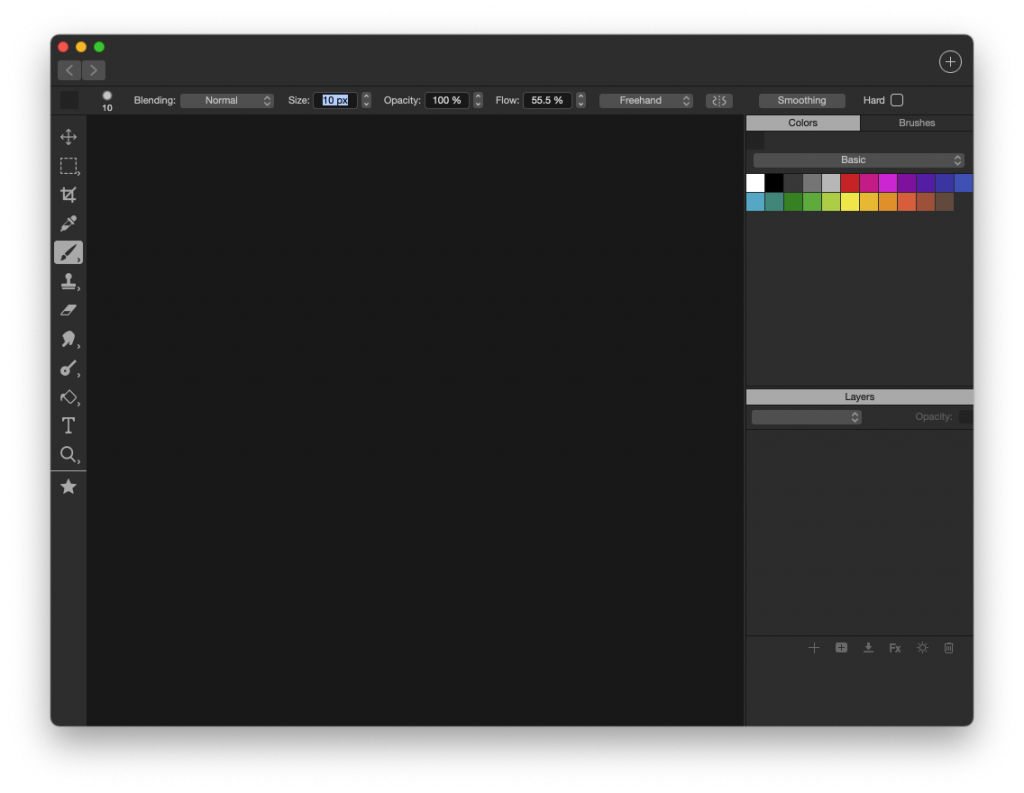Pick the yellow color swatch
The height and width of the screenshot is (793, 1024).
click(850, 202)
